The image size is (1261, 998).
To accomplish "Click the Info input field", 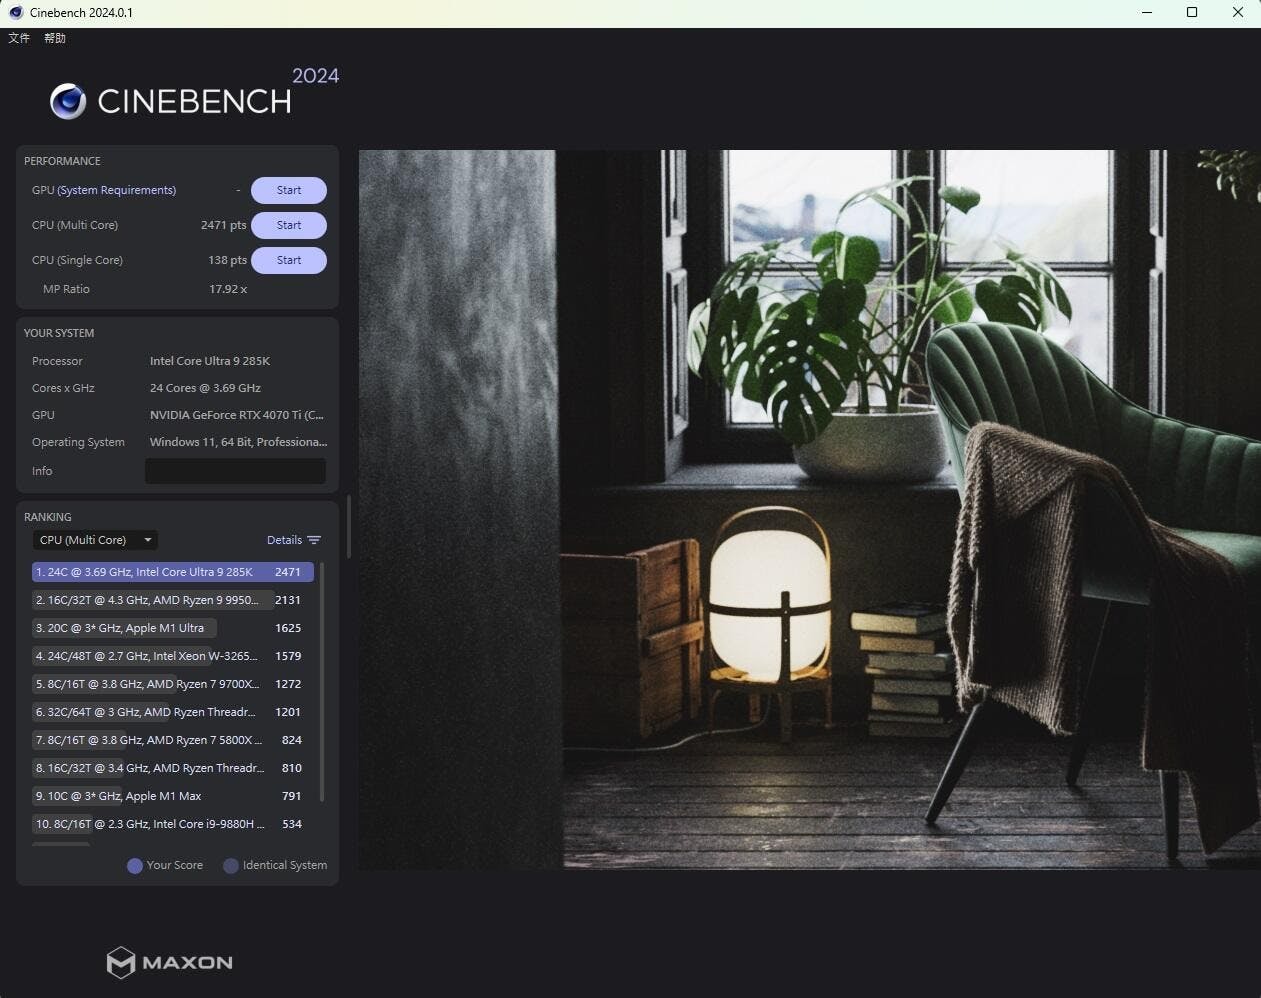I will point(235,471).
